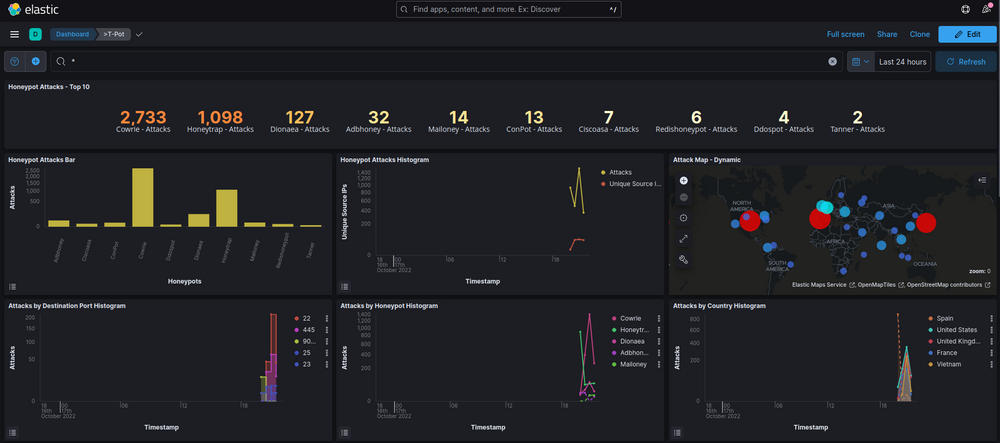Open options for port 22 legend item

pyautogui.click(x=327, y=318)
